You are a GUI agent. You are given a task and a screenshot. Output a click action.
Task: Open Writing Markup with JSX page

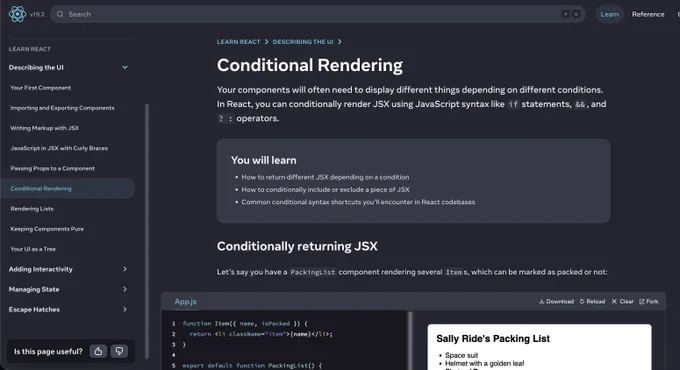tap(45, 128)
